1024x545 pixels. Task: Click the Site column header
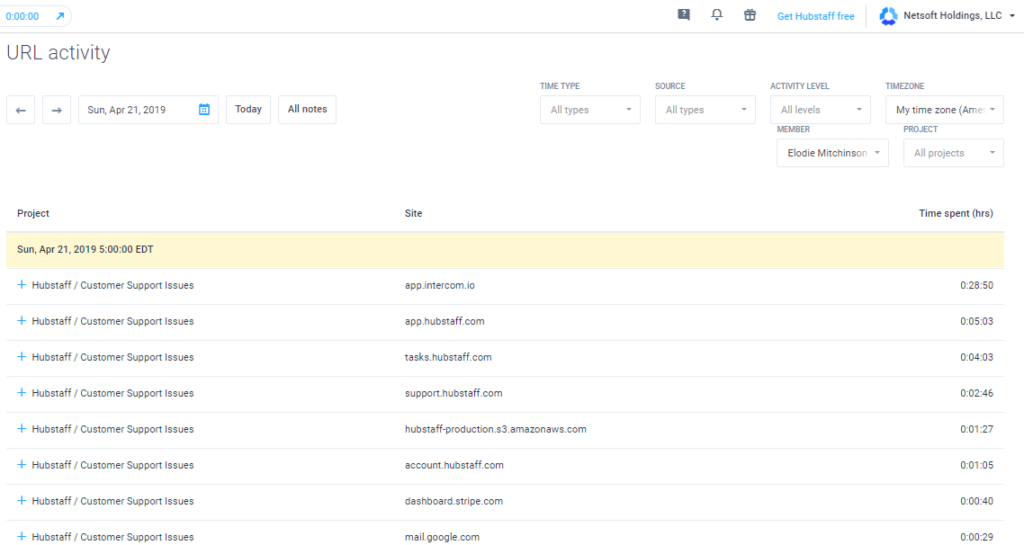click(413, 213)
